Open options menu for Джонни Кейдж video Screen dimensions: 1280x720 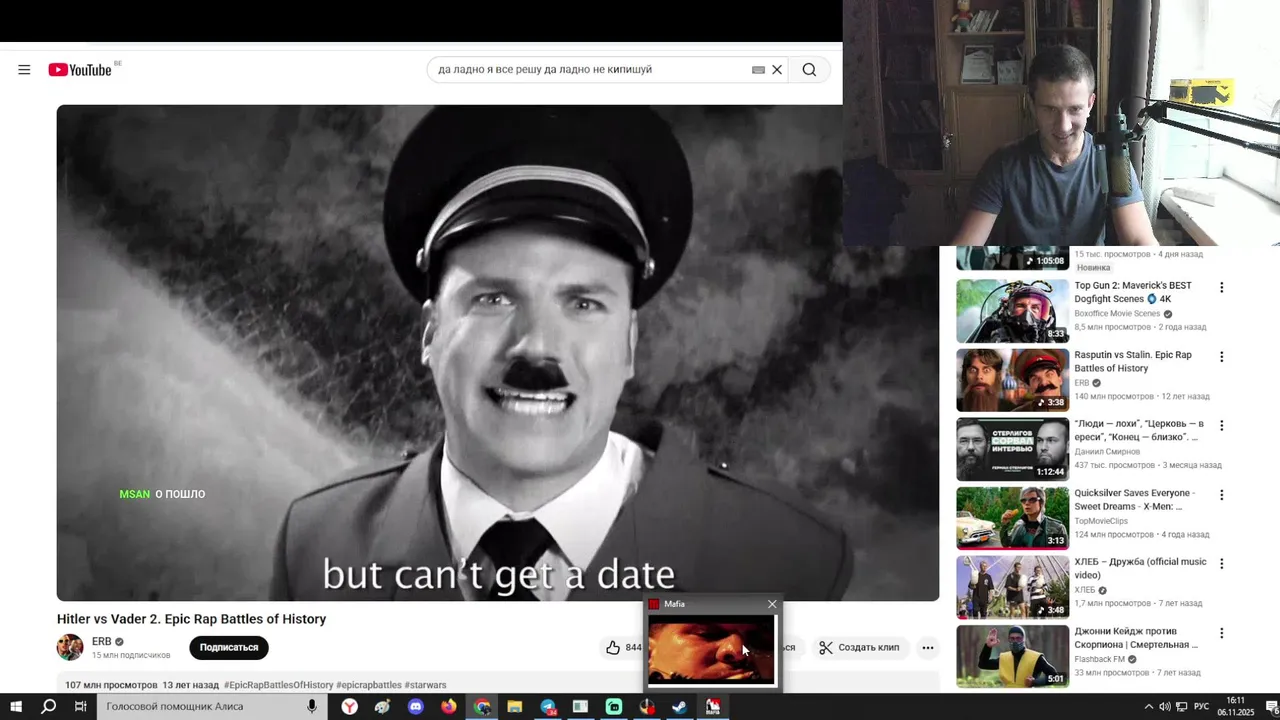point(1221,633)
